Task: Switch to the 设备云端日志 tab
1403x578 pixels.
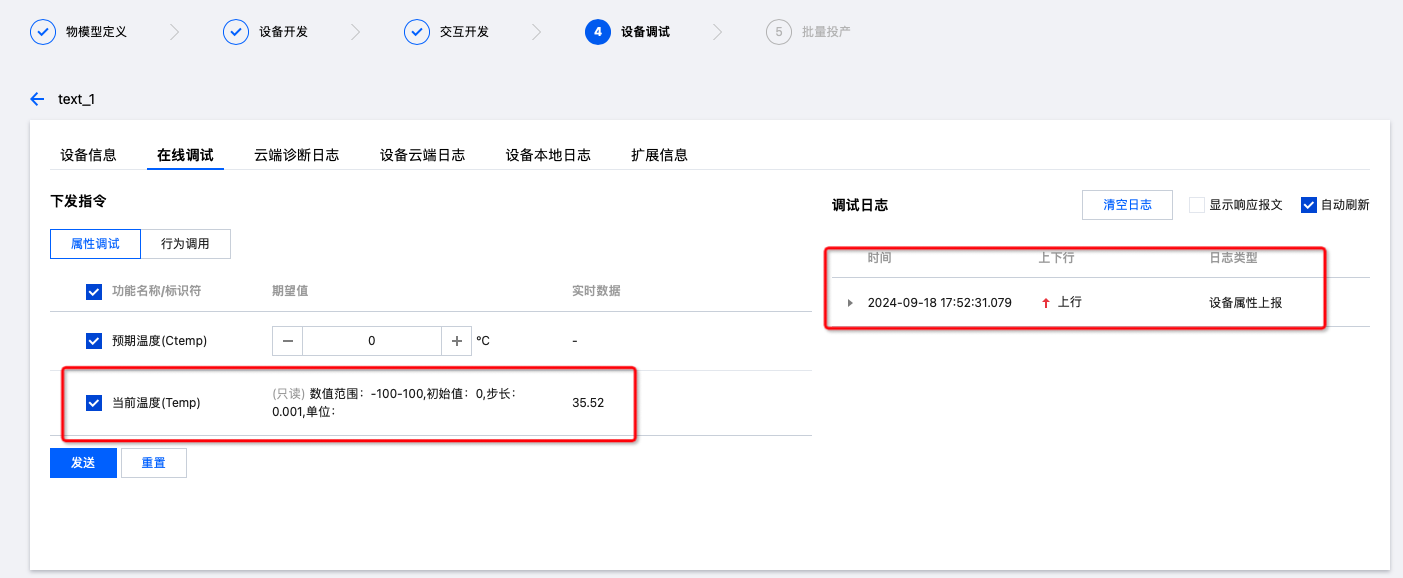Action: pyautogui.click(x=422, y=155)
